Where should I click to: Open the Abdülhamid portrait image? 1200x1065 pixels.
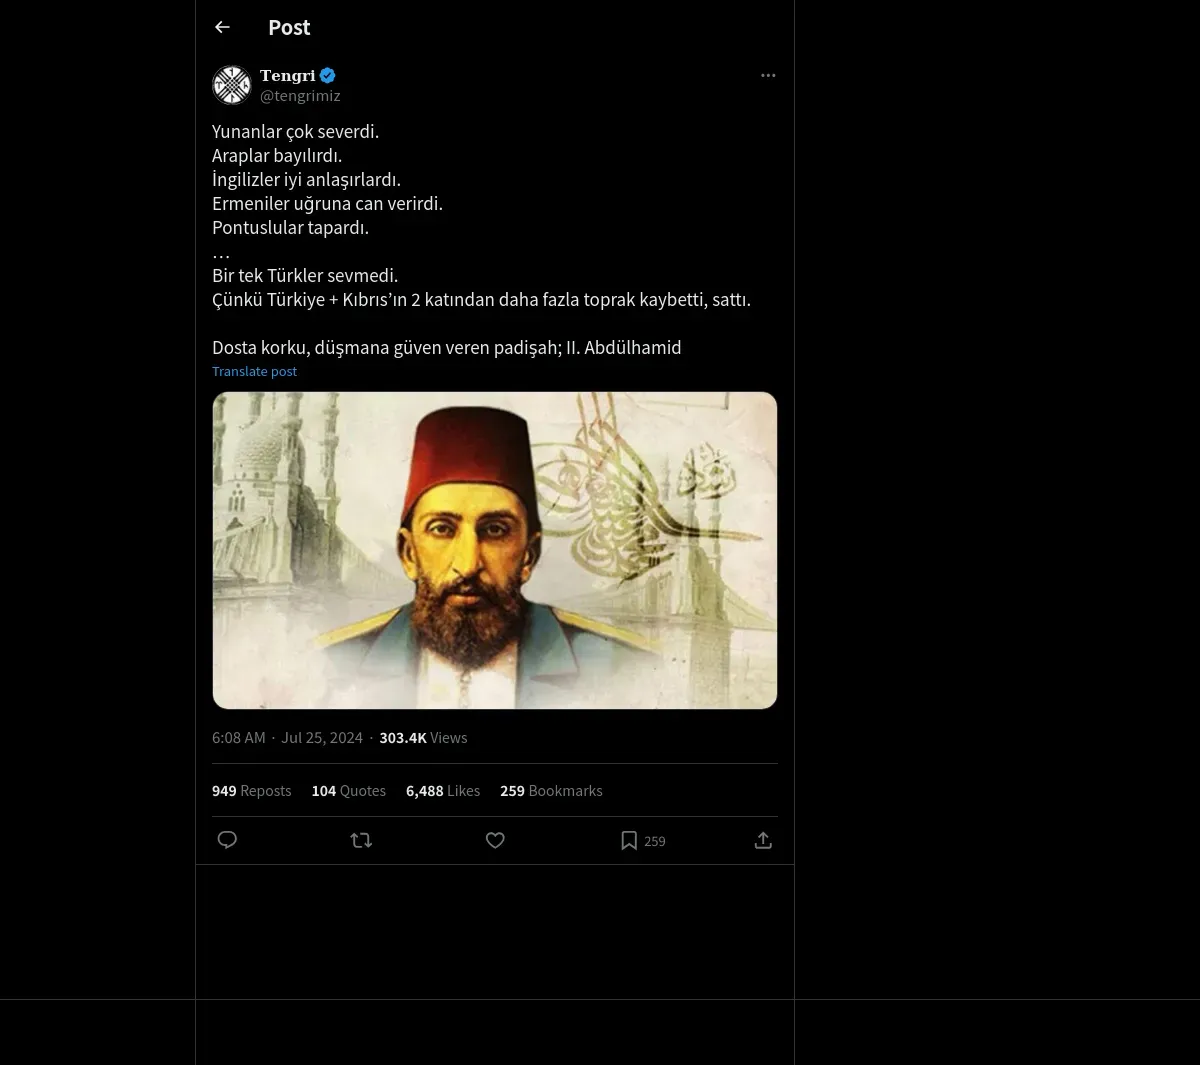(495, 550)
